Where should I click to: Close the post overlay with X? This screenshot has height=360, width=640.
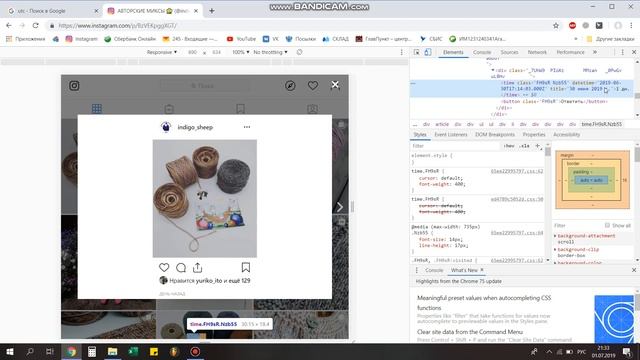click(x=335, y=84)
